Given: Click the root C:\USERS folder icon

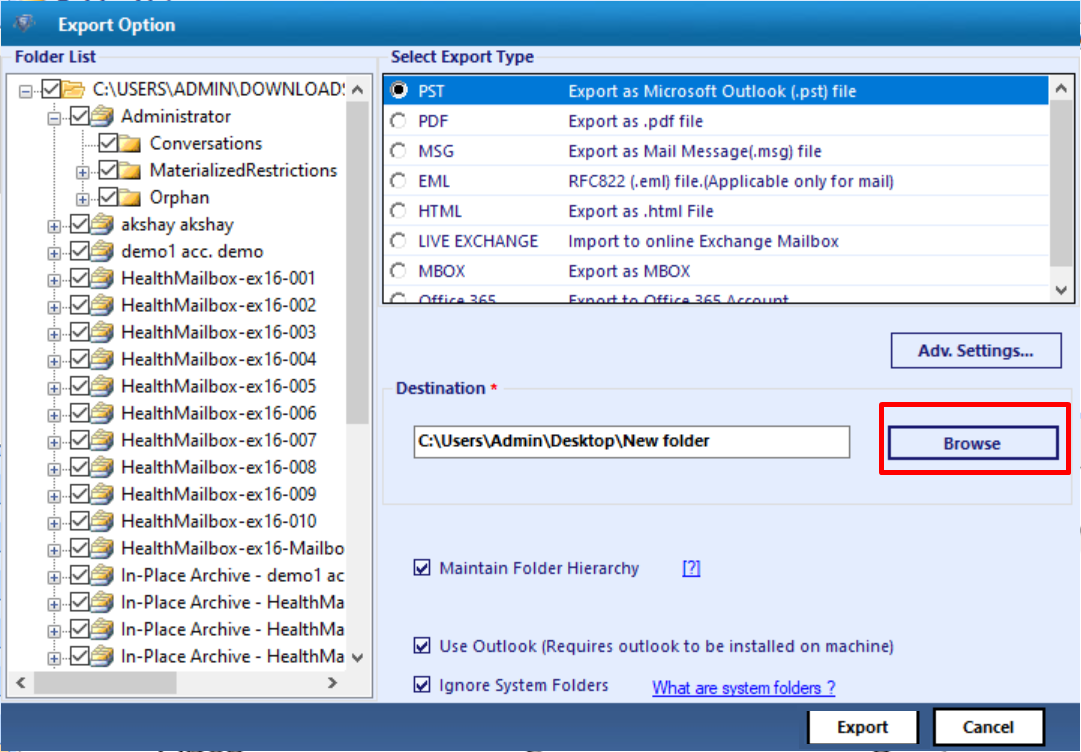Looking at the screenshot, I should [x=75, y=90].
